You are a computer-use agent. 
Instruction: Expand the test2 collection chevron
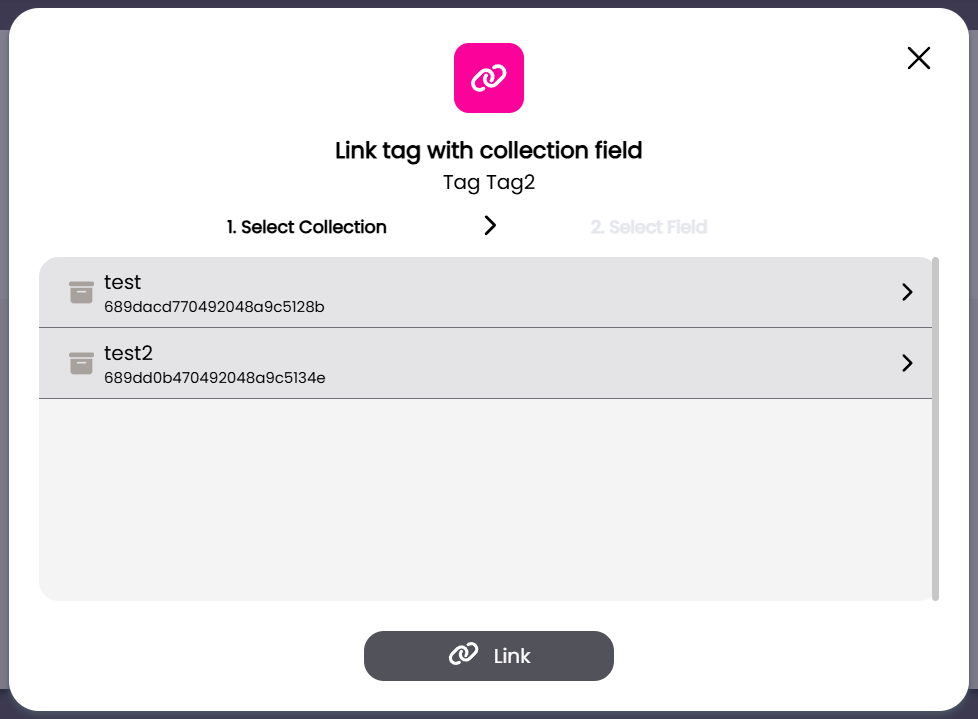point(907,363)
